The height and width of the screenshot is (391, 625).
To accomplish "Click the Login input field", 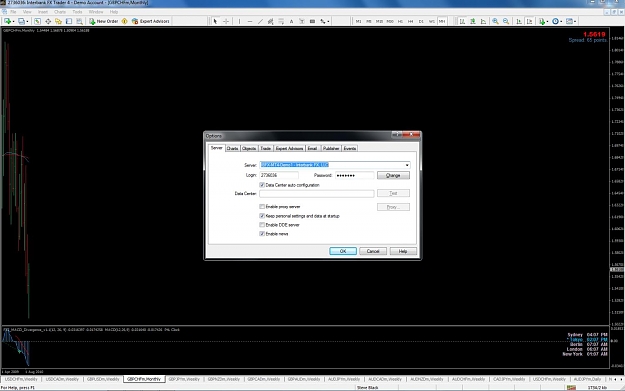I will 279,175.
